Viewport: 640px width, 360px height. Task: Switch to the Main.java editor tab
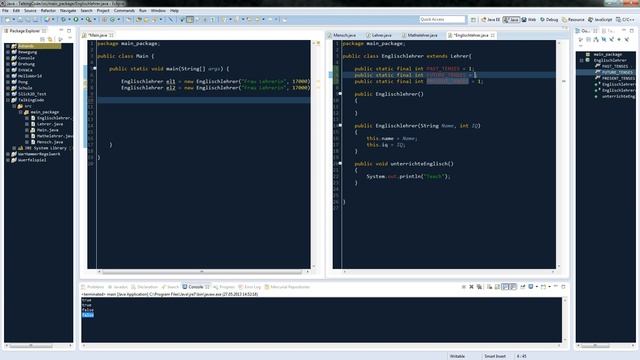(98, 36)
